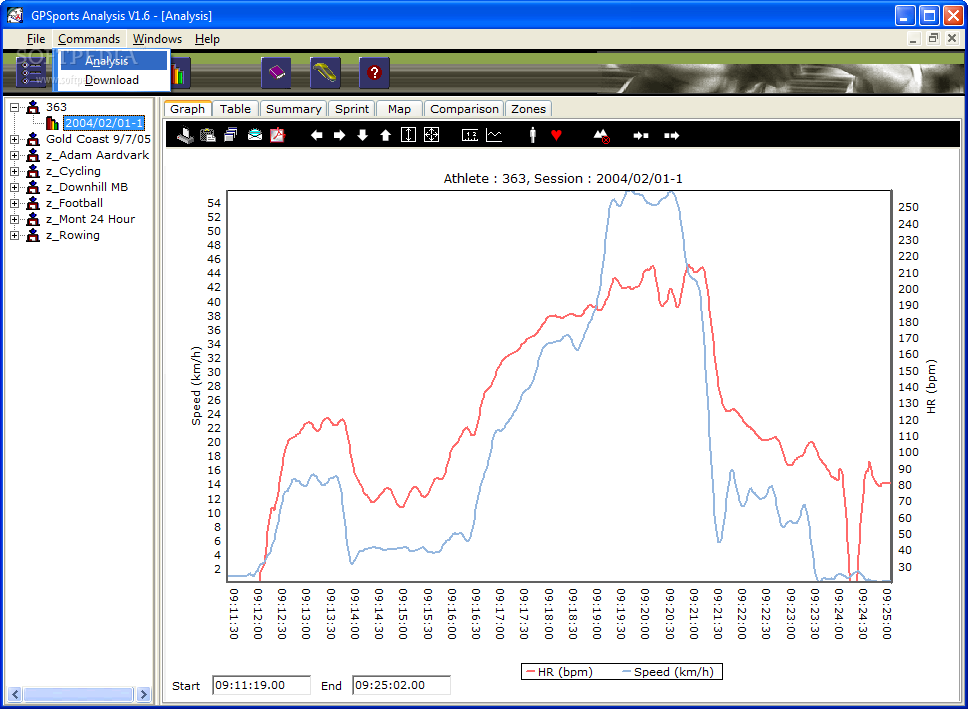968x709 pixels.
Task: Pan the graph left with the left arrow
Action: (x=317, y=135)
